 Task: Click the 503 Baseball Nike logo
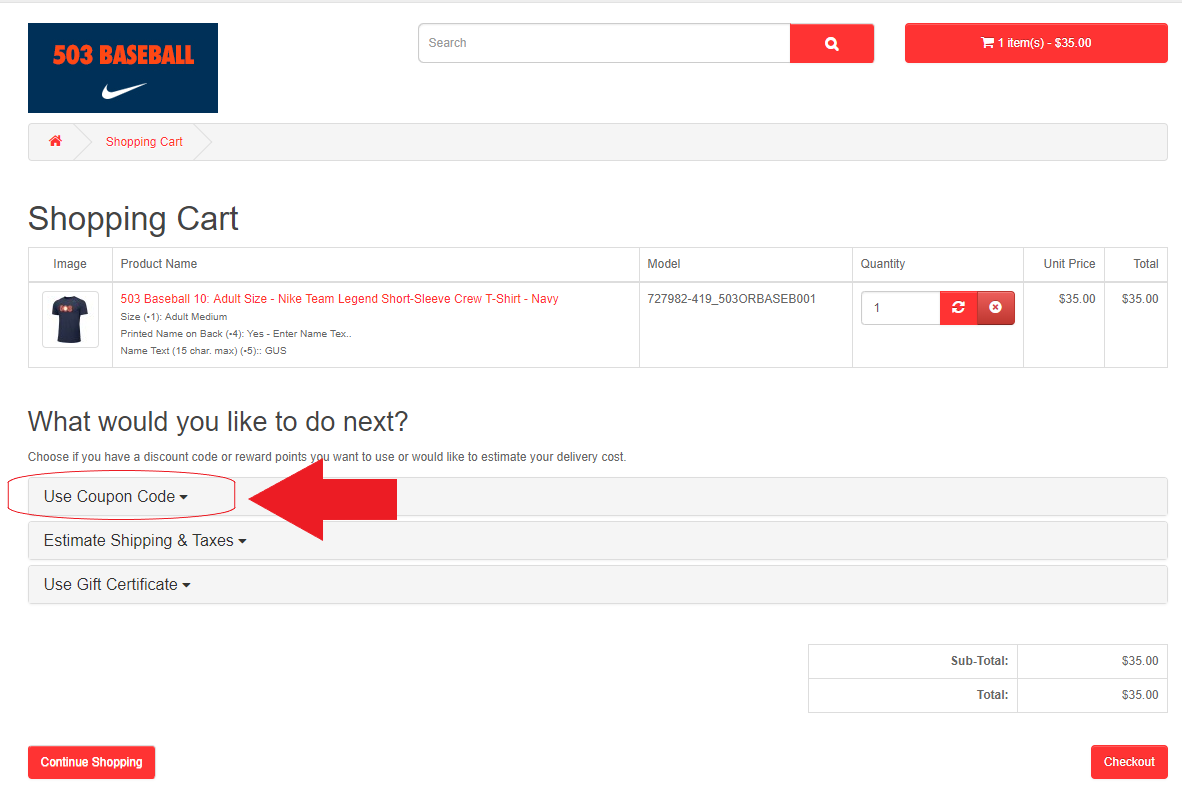tap(123, 68)
